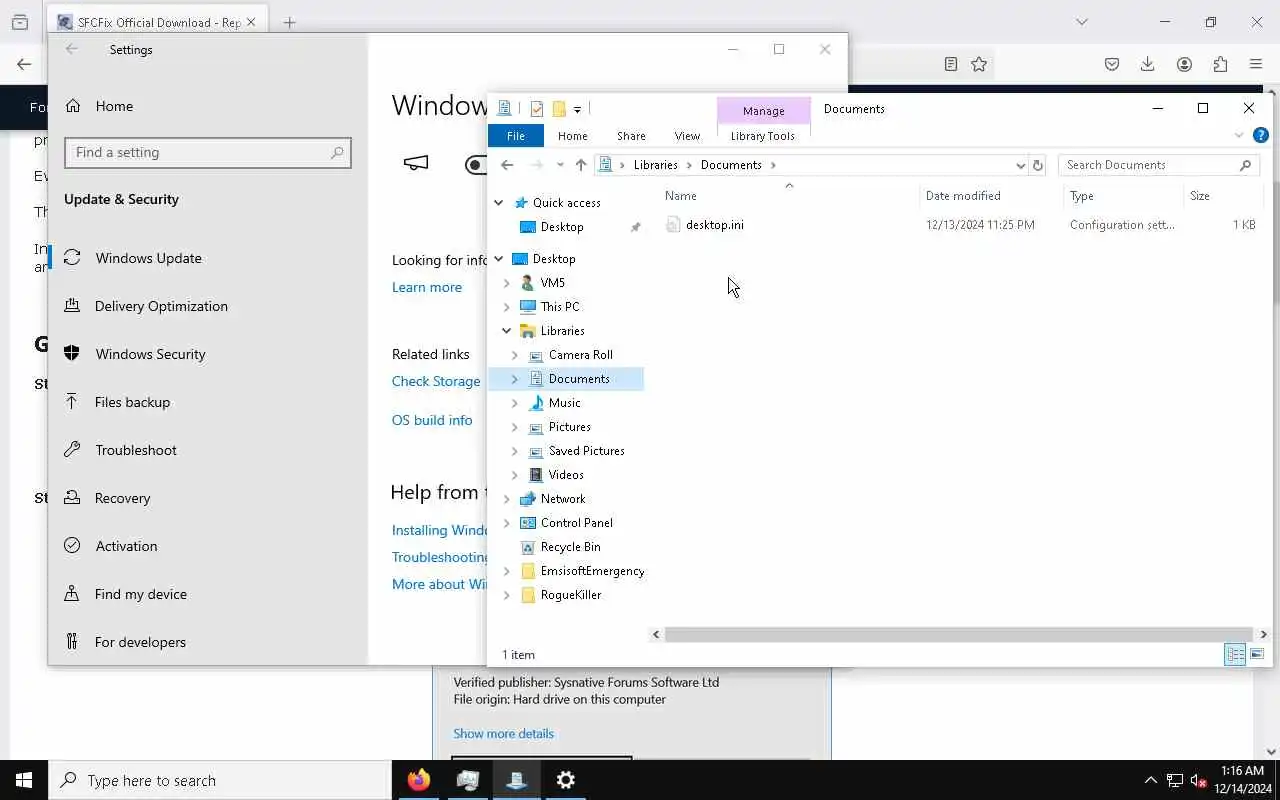This screenshot has height=800, width=1280.
Task: Select Camera Roll library
Action: (580, 355)
